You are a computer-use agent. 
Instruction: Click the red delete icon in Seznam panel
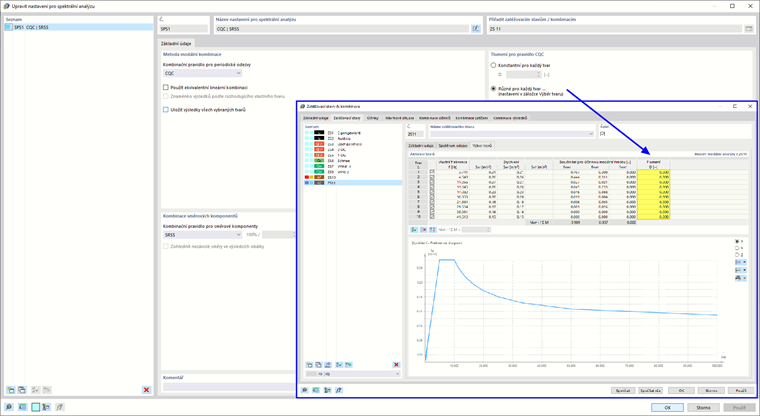[146, 390]
